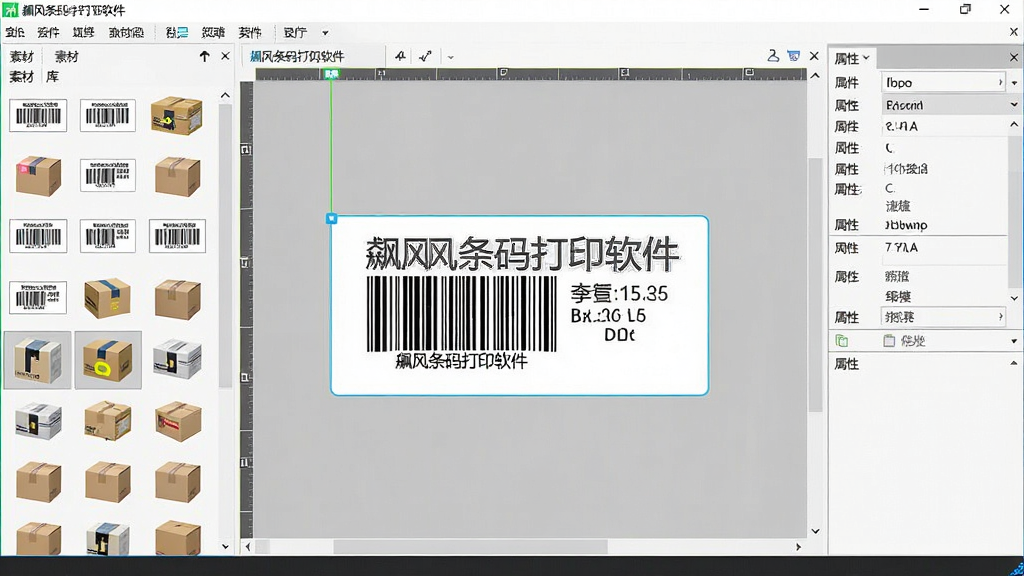This screenshot has height=576, width=1024.
Task: Click the canvas horizontal scrollbar thumb
Action: click(x=470, y=547)
